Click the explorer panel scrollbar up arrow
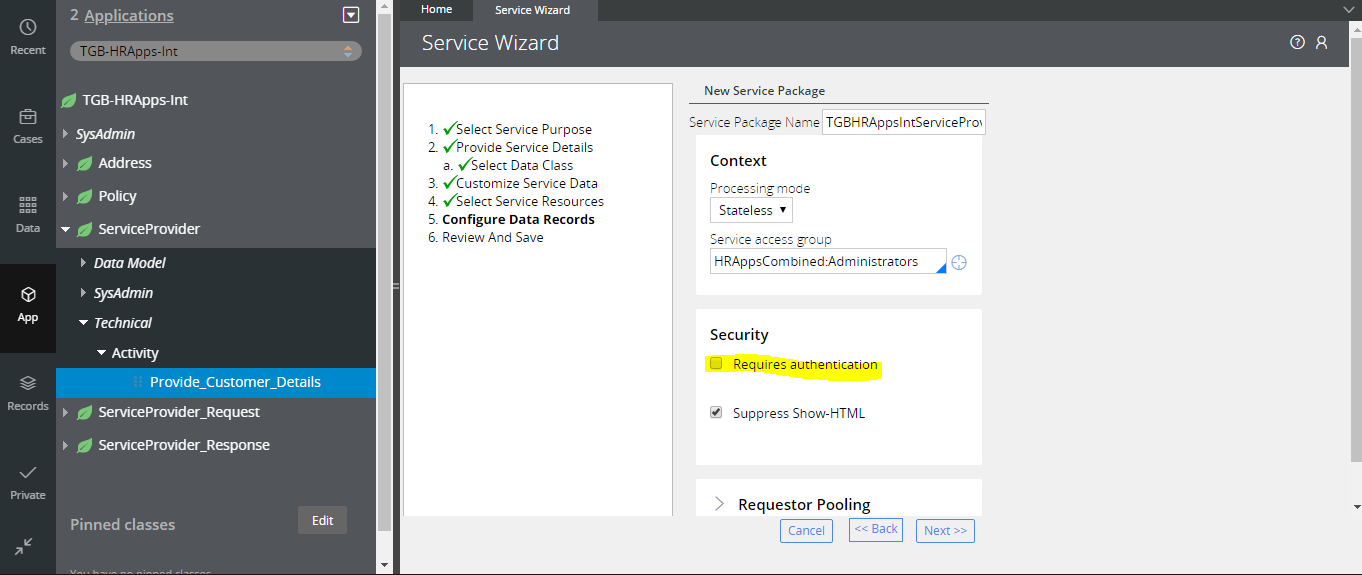Viewport: 1362px width, 575px height. click(385, 8)
